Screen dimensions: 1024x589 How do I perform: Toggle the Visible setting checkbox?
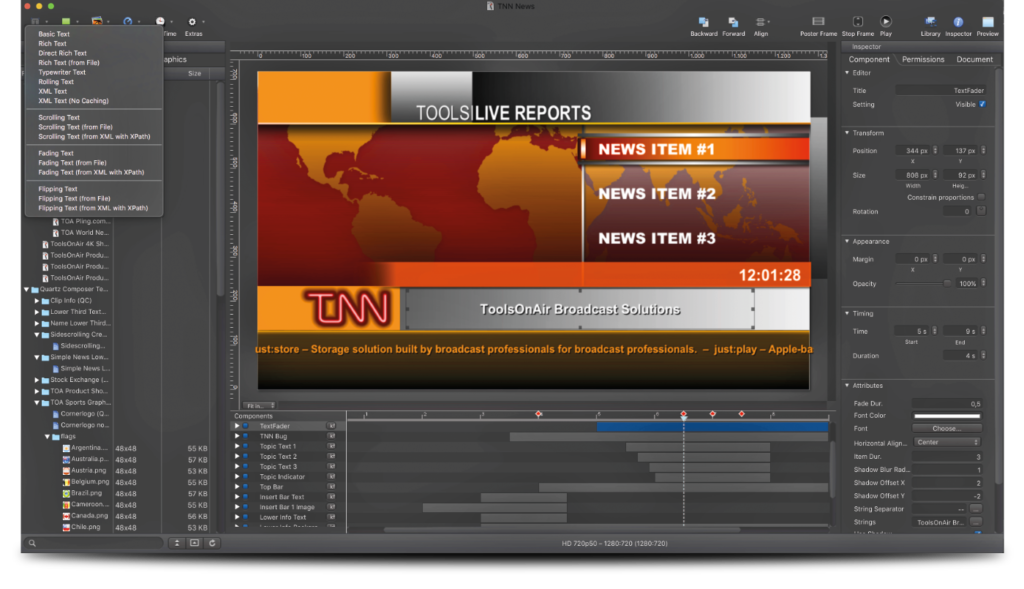[x=982, y=104]
